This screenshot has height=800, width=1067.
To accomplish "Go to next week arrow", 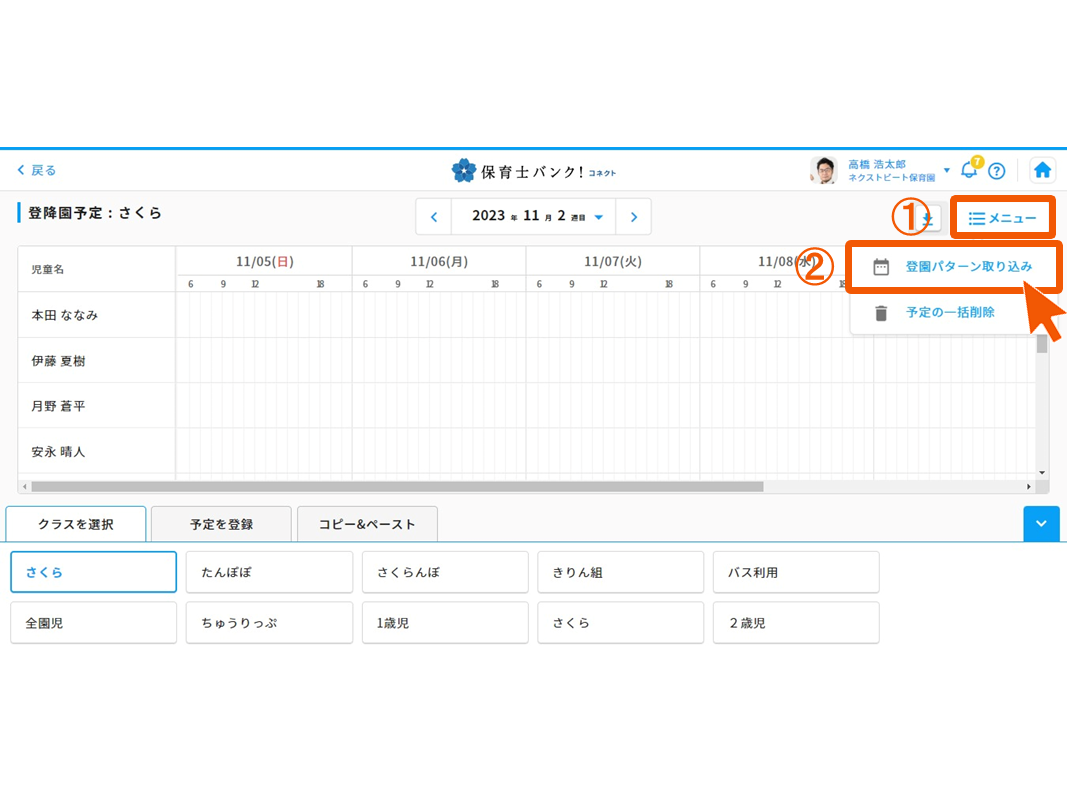I will pos(633,217).
